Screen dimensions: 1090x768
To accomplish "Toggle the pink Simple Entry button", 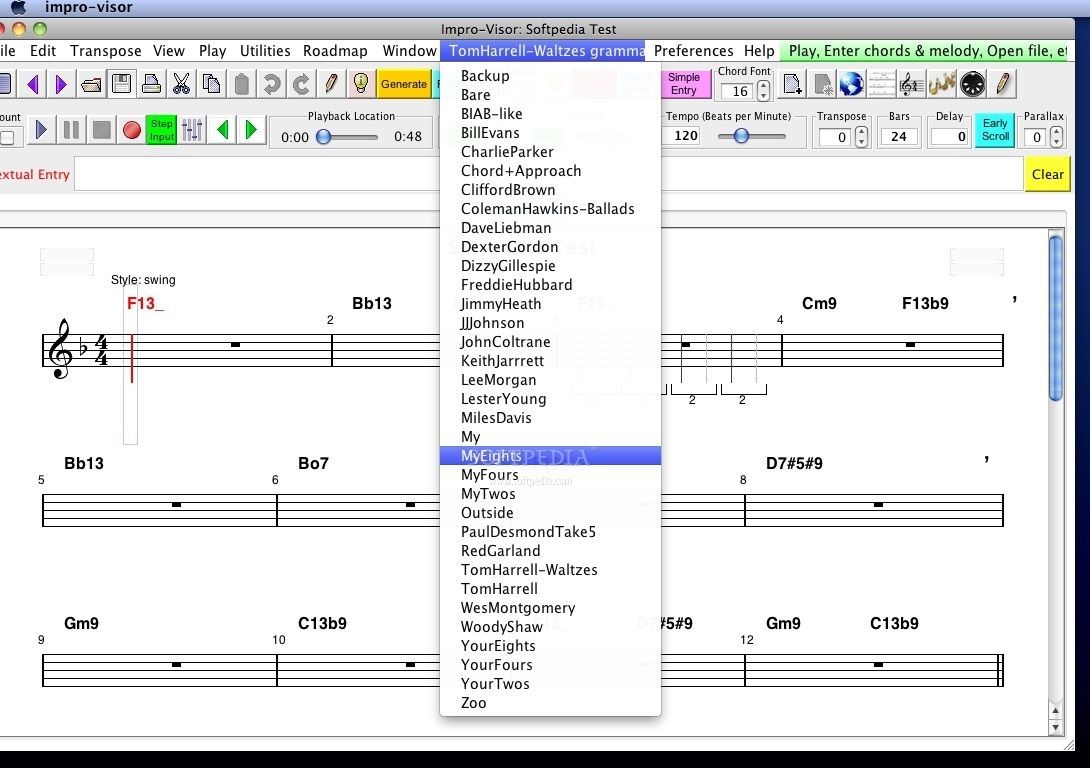I will 684,84.
